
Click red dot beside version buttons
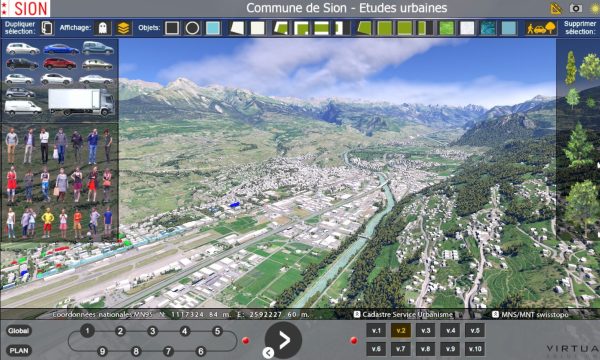point(354,340)
